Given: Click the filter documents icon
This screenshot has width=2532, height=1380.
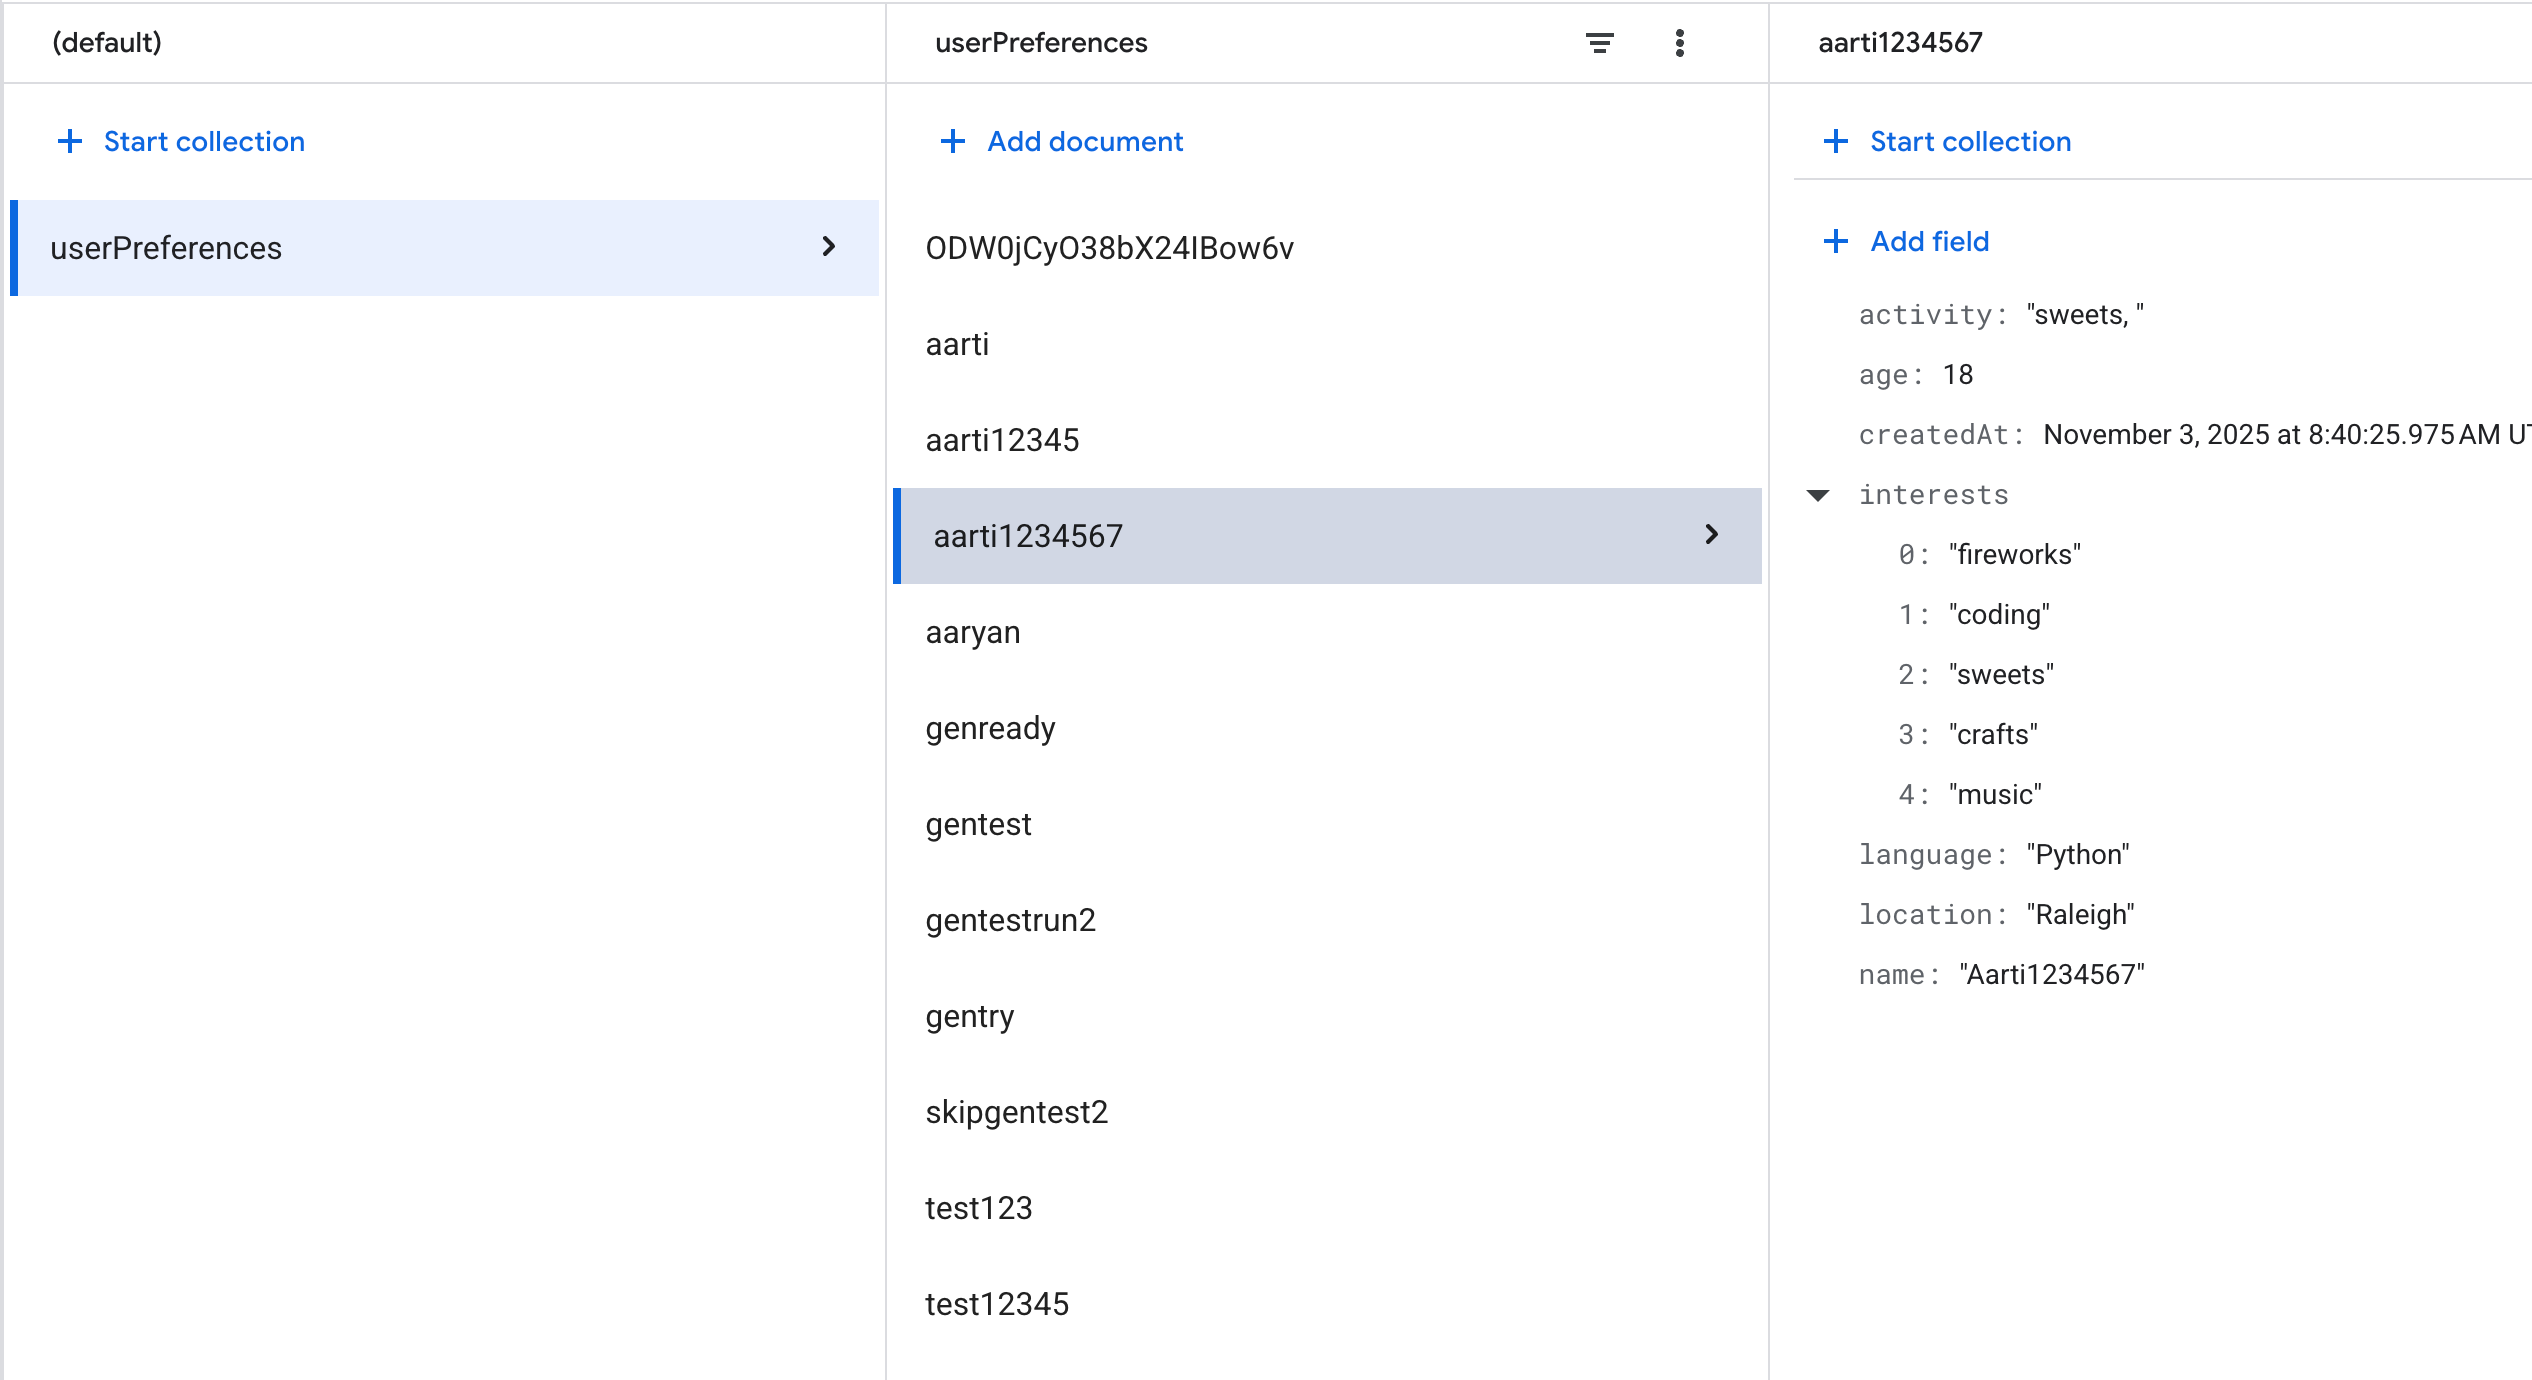Looking at the screenshot, I should [1599, 43].
